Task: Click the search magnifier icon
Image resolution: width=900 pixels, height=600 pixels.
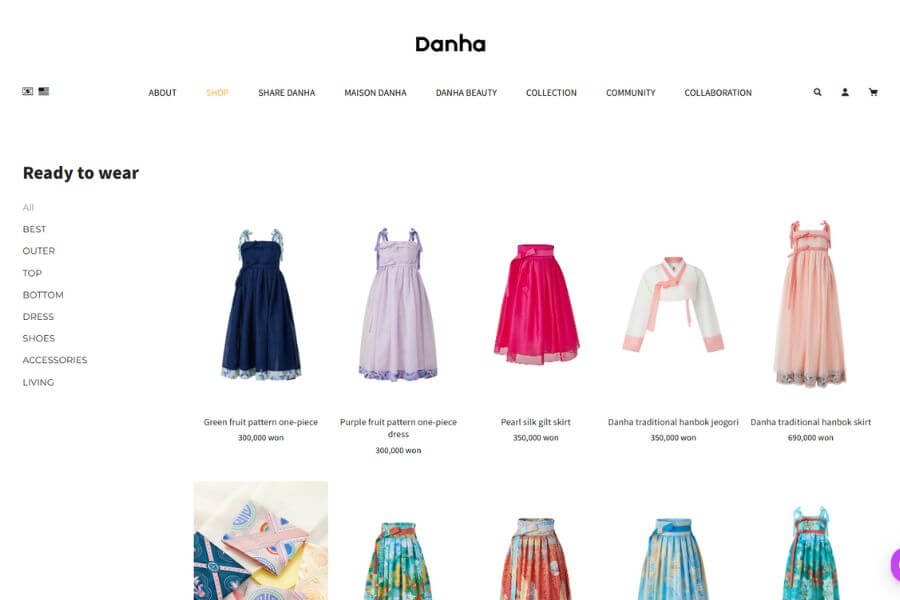Action: pyautogui.click(x=817, y=92)
